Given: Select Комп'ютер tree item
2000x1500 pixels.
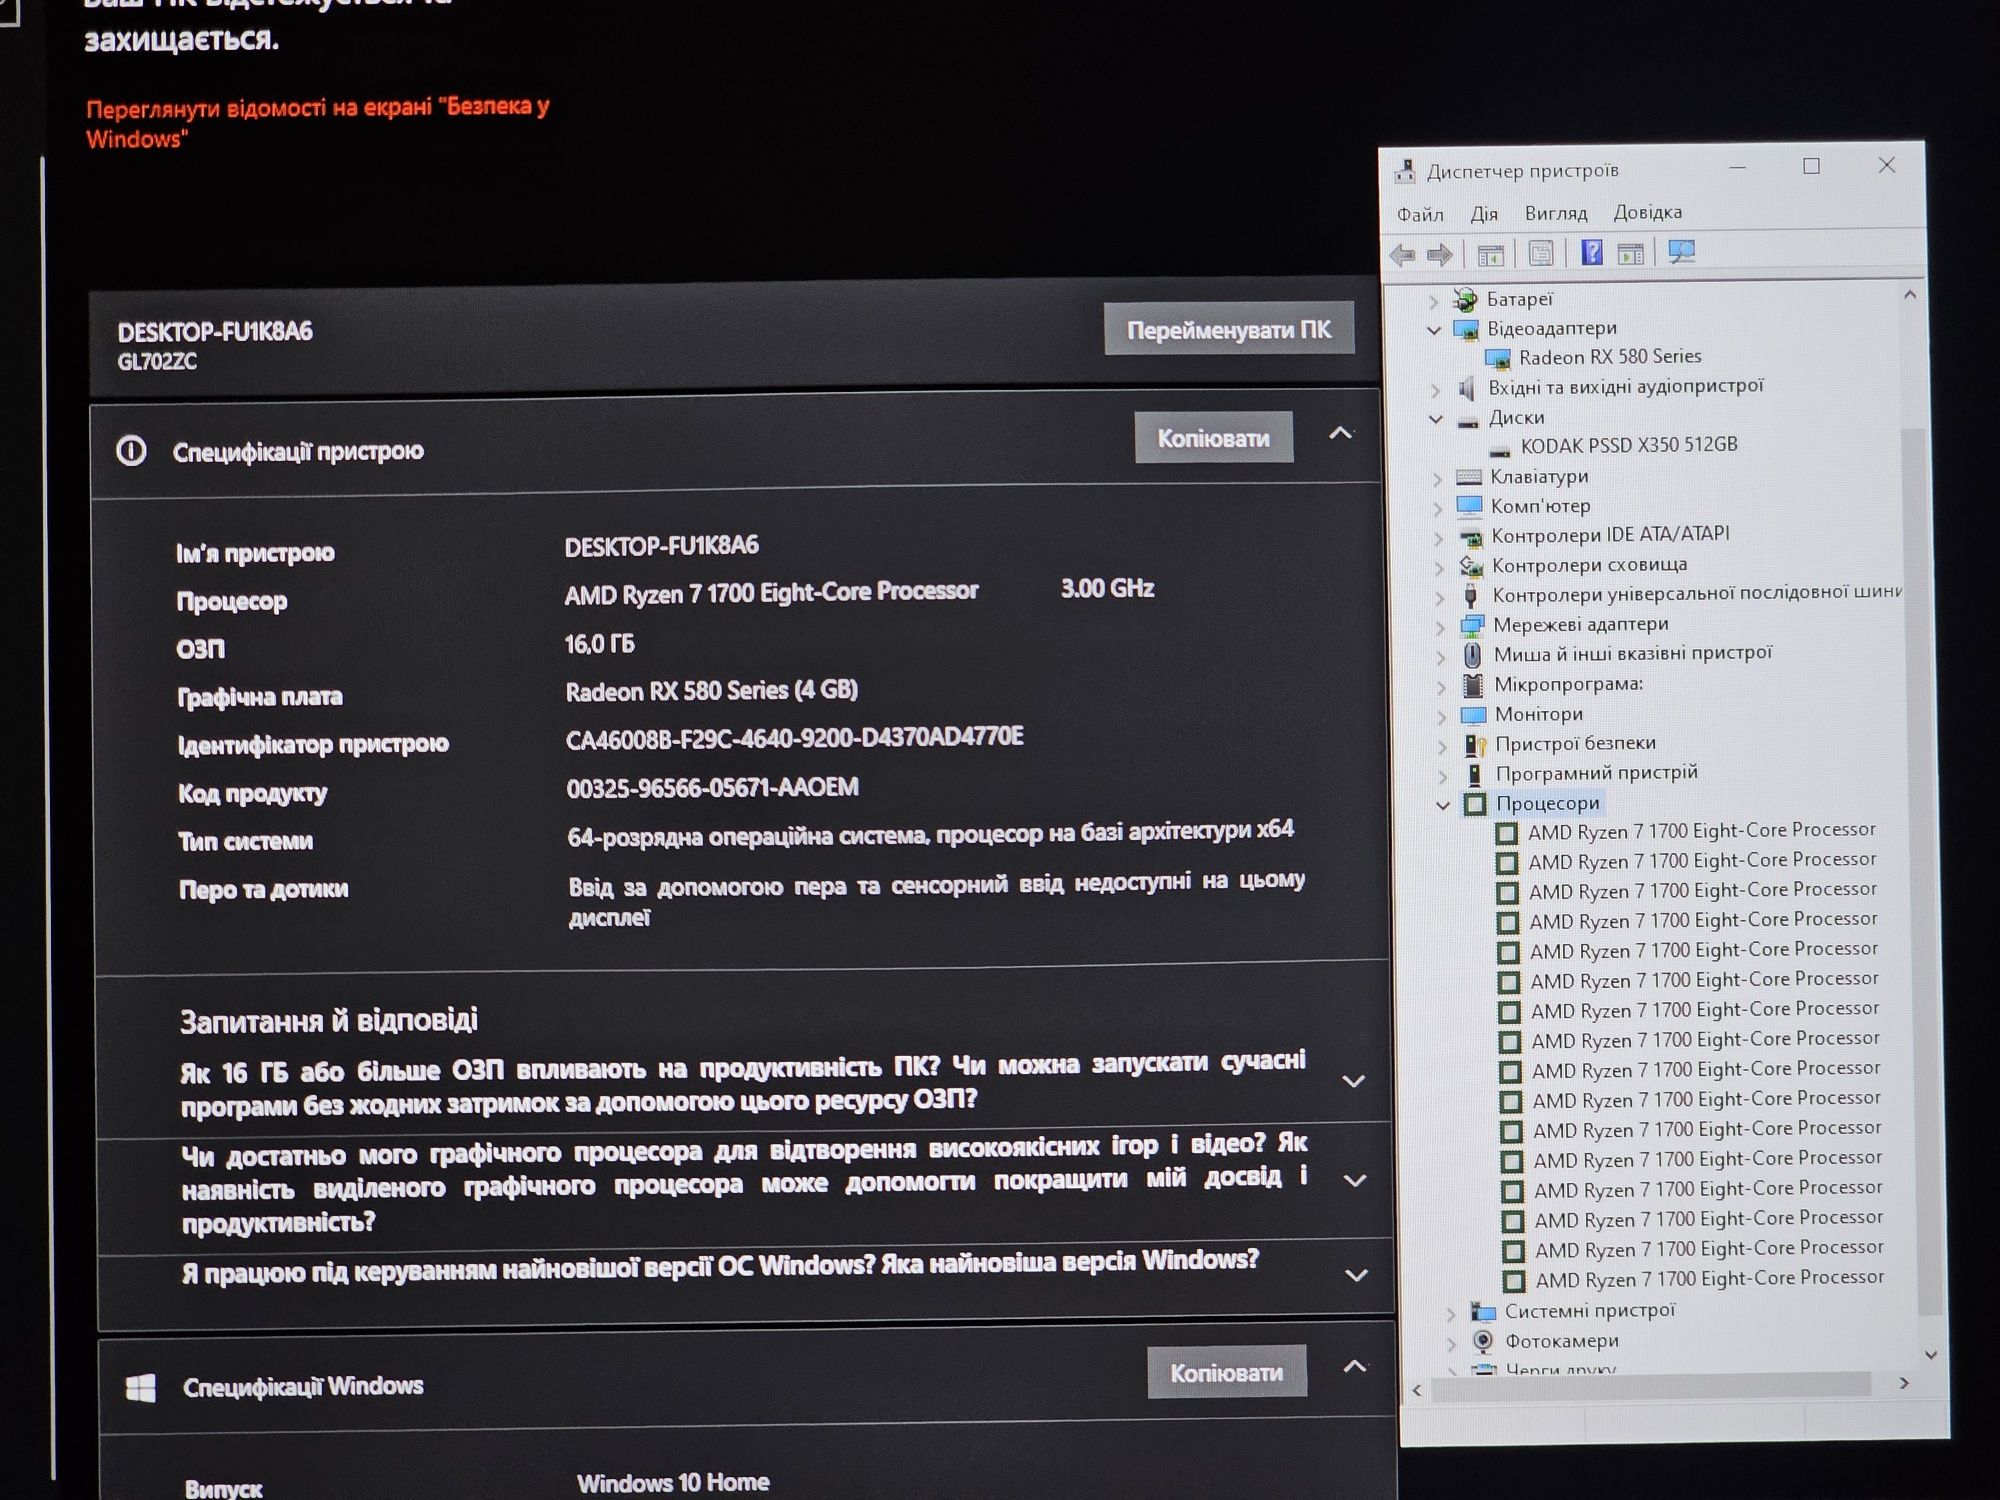Looking at the screenshot, I should (x=1540, y=506).
